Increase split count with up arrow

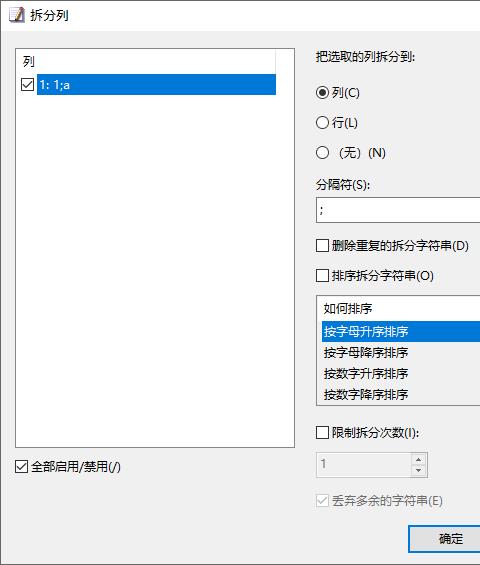coord(419,459)
